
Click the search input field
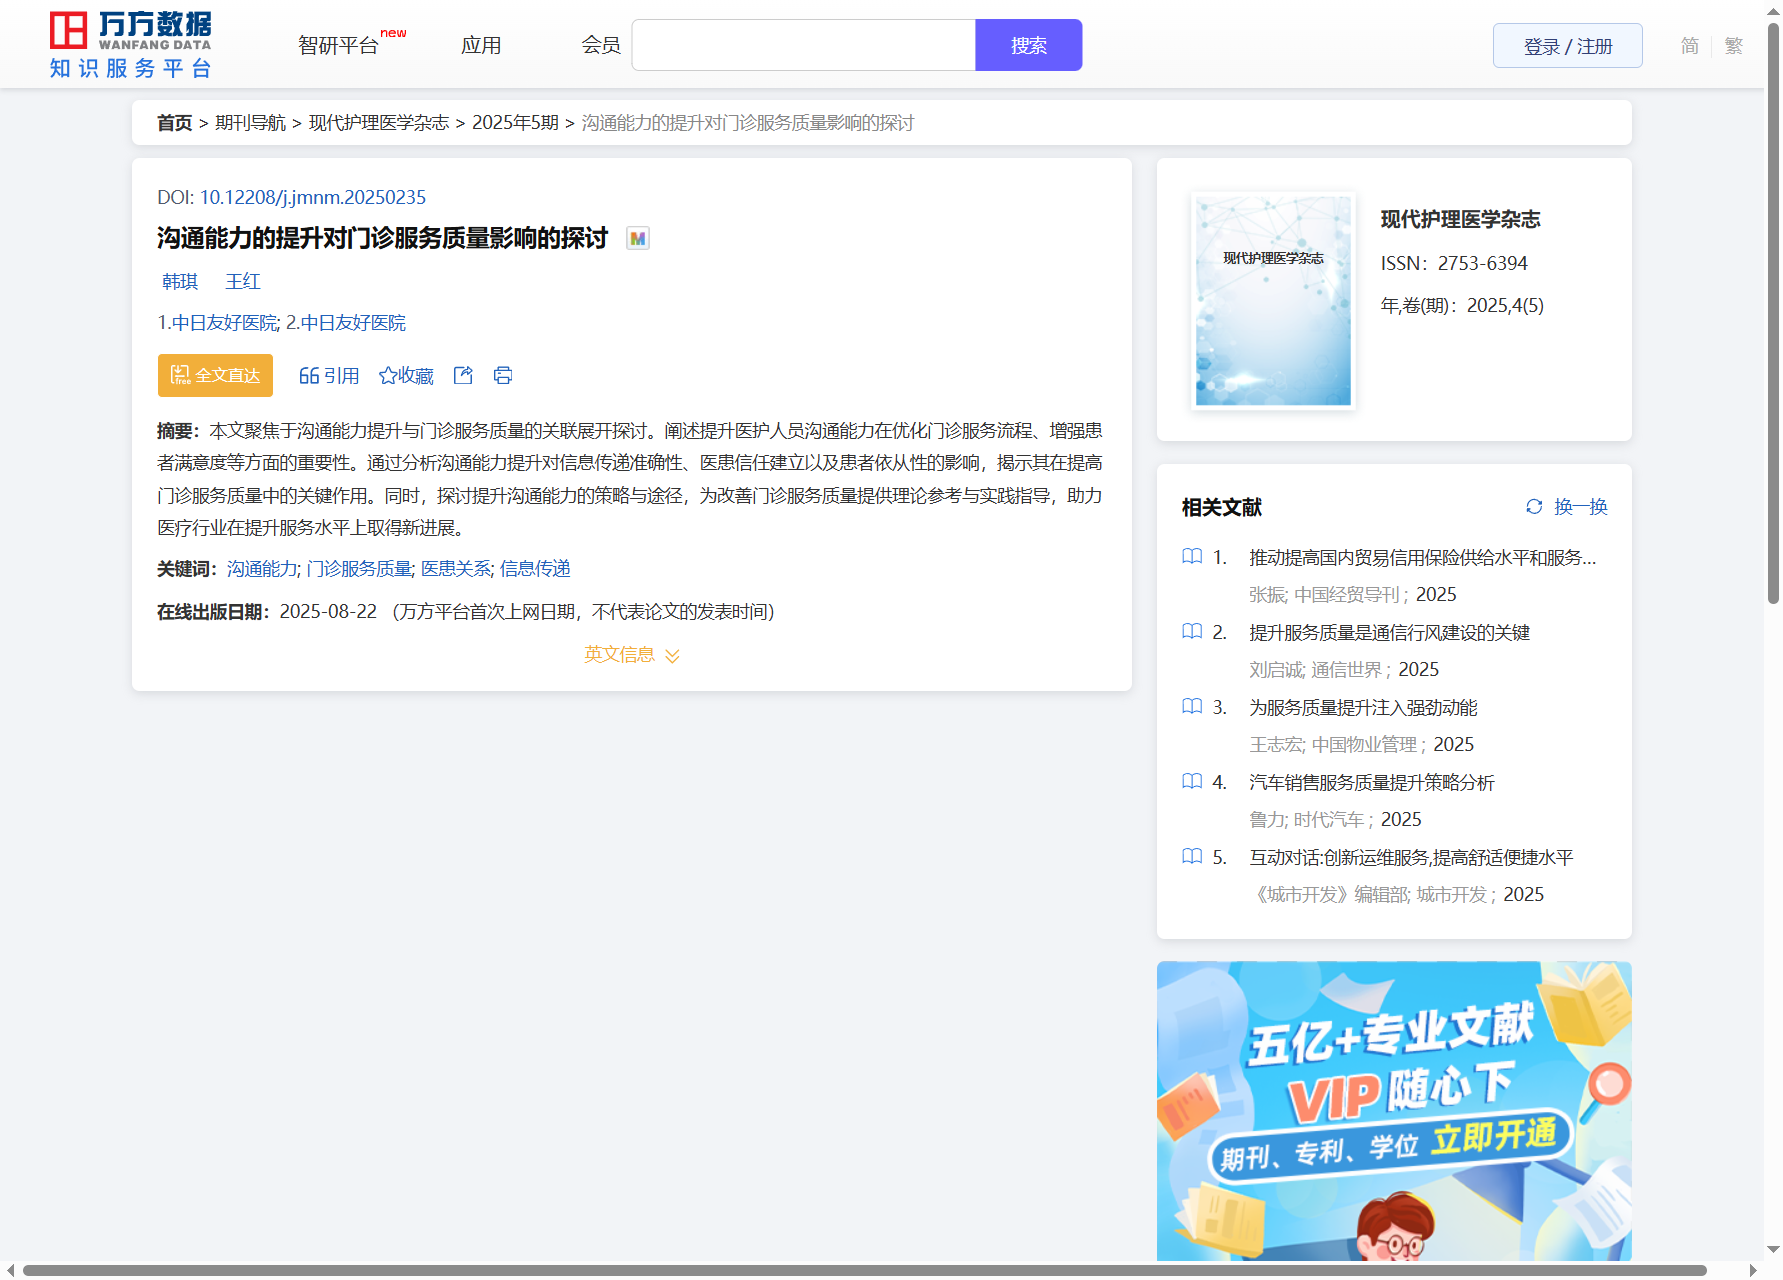pyautogui.click(x=803, y=46)
